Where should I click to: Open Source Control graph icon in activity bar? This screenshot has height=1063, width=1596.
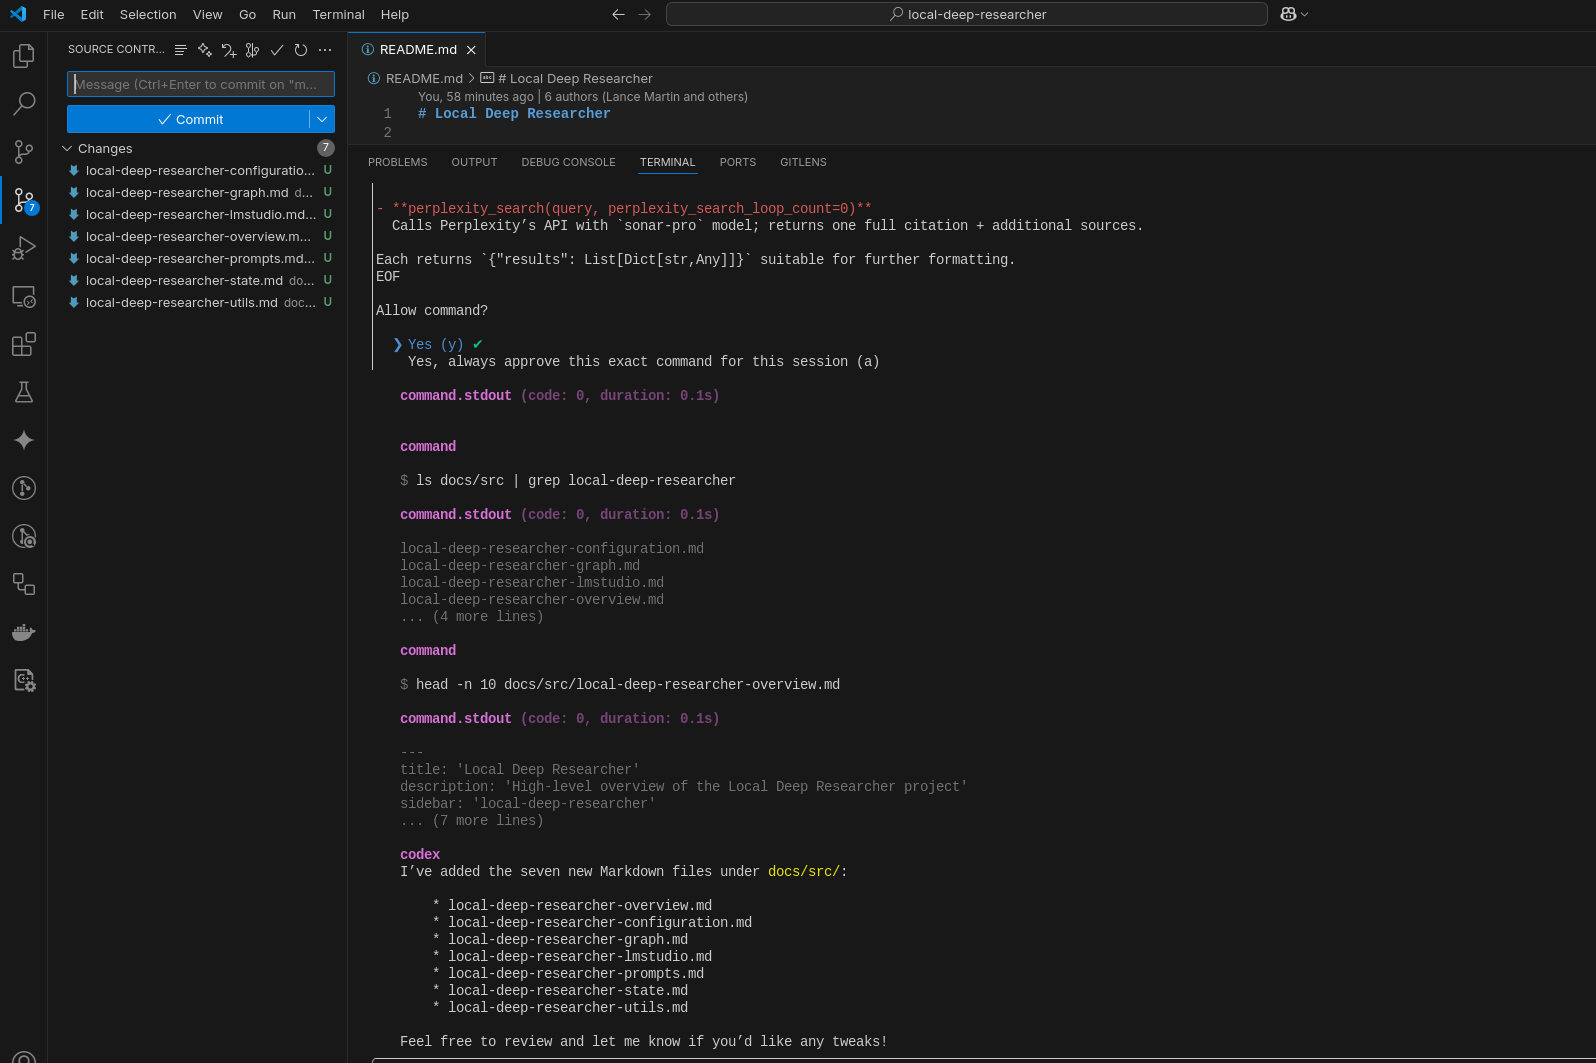(24, 151)
